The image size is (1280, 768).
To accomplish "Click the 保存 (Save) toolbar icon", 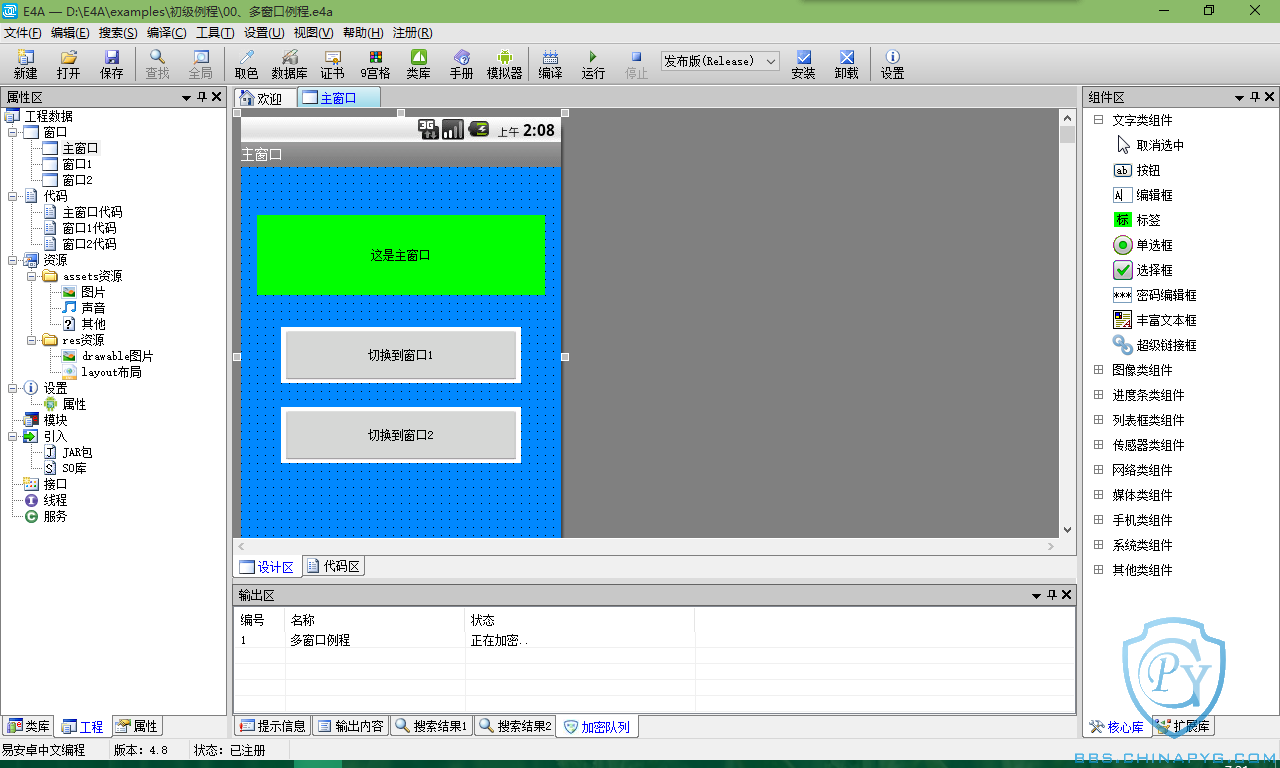I will [112, 65].
